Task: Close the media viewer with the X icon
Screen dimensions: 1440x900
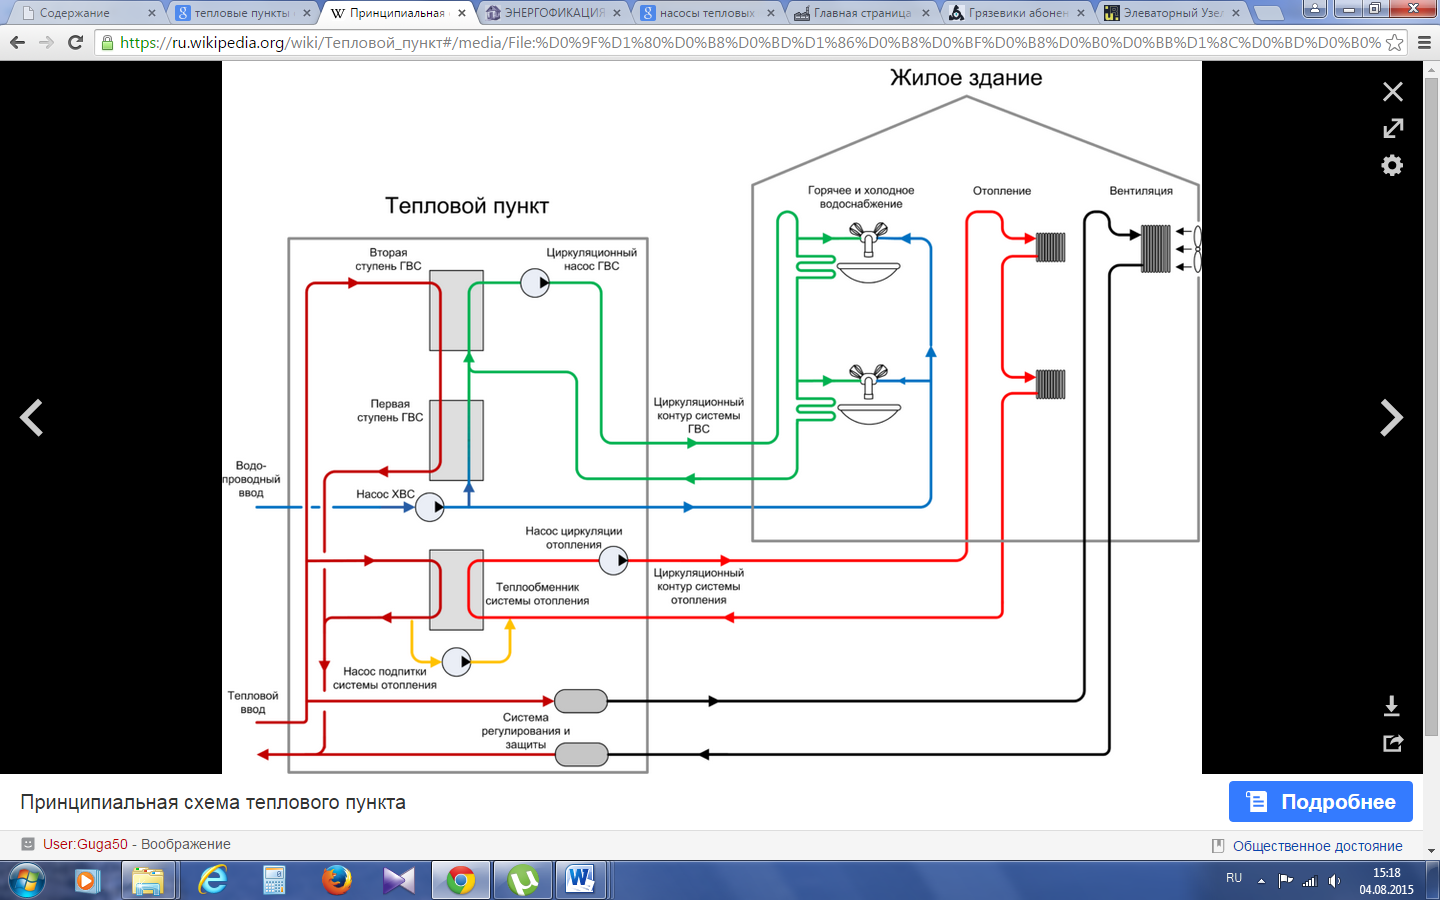Action: click(x=1392, y=92)
